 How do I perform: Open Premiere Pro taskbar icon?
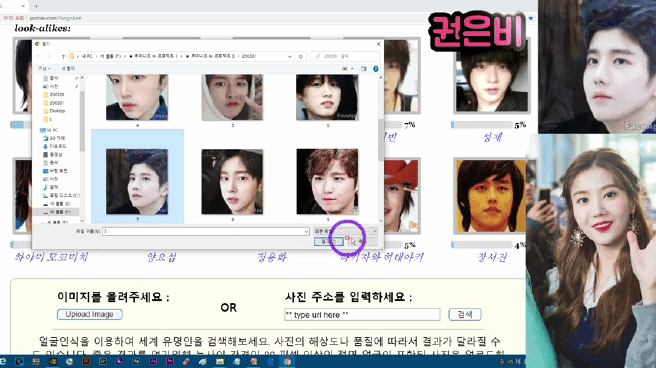click(x=170, y=362)
